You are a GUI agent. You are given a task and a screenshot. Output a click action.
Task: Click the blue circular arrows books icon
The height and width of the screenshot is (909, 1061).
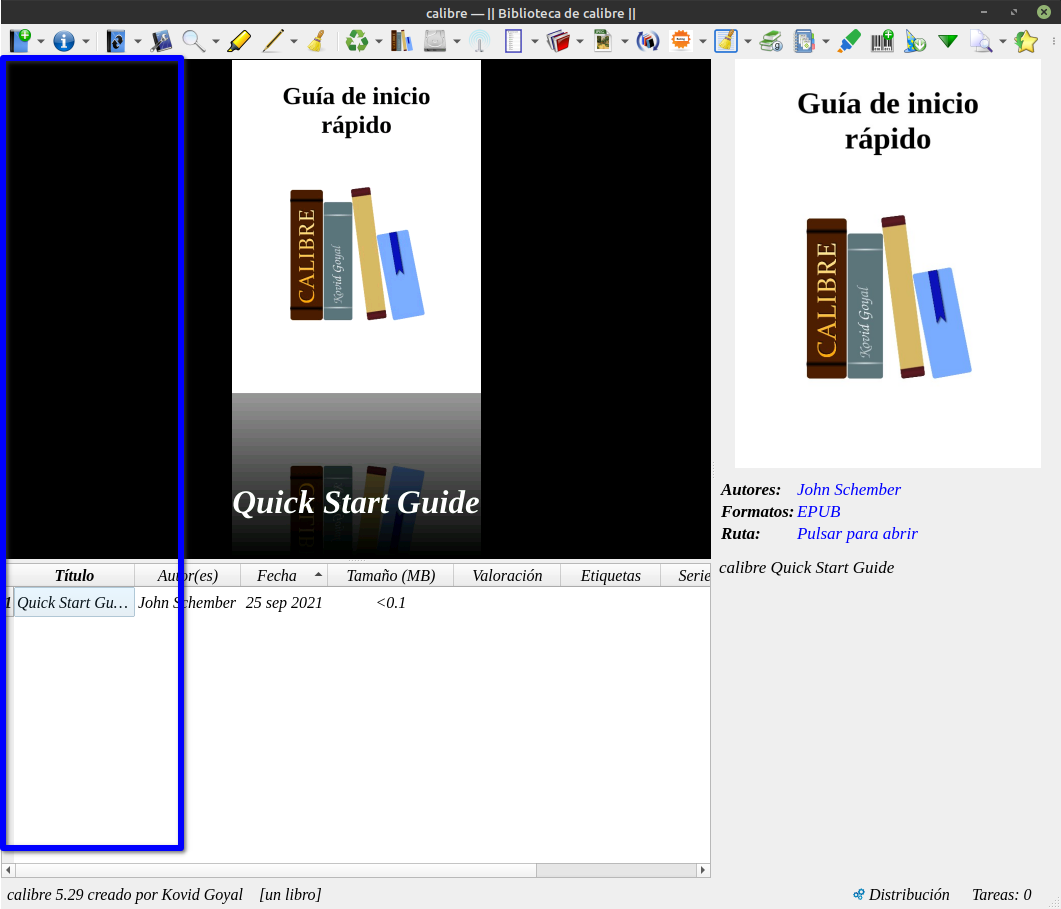click(648, 41)
